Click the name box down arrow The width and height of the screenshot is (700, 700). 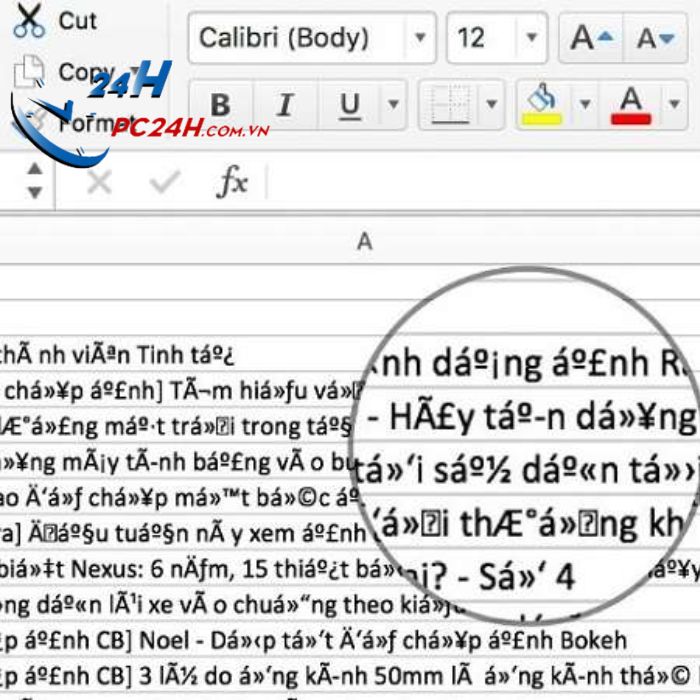[x=35, y=192]
